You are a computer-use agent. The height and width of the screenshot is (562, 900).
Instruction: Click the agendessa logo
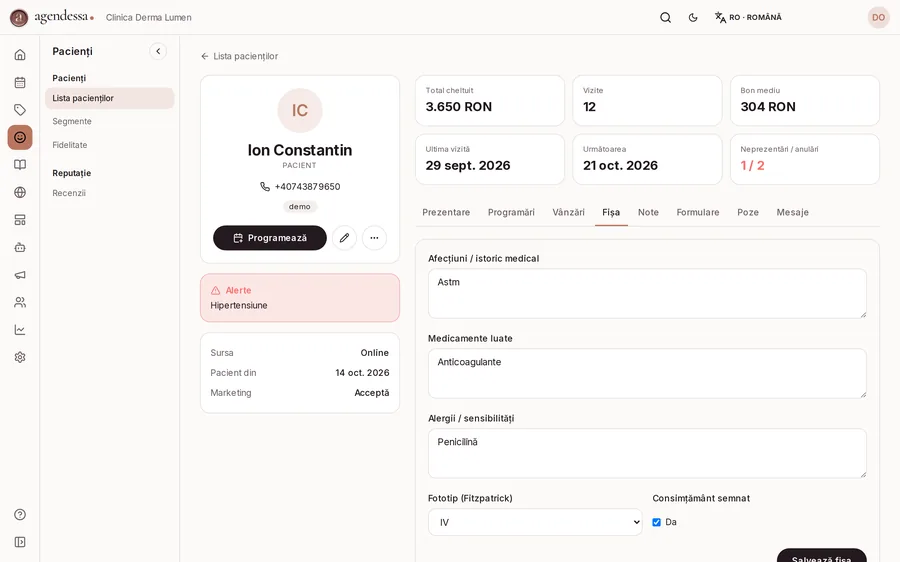pos(52,17)
